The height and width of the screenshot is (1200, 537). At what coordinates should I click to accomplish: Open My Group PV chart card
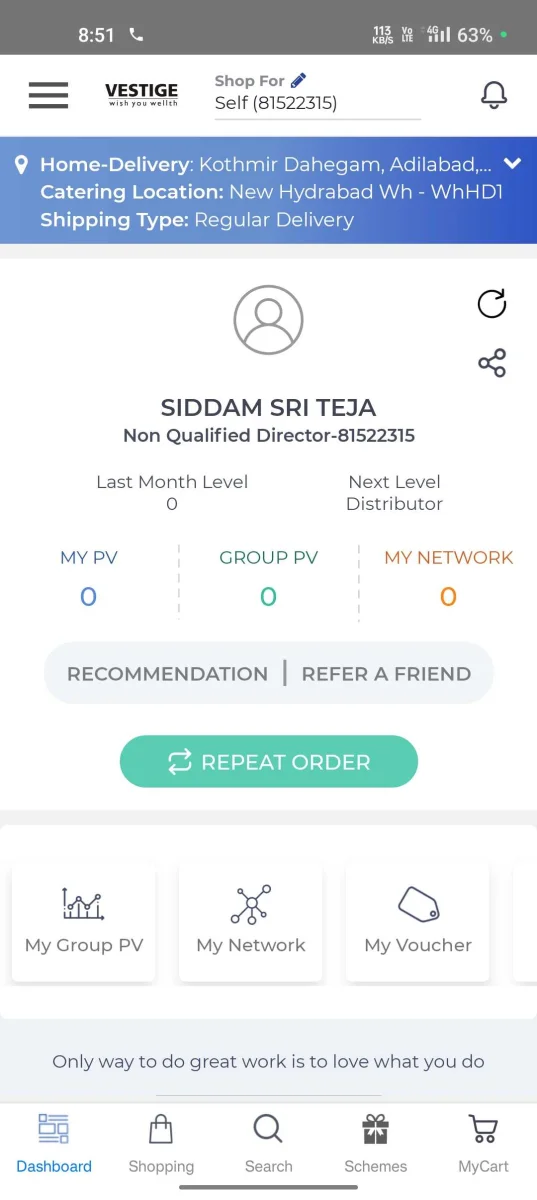84,922
